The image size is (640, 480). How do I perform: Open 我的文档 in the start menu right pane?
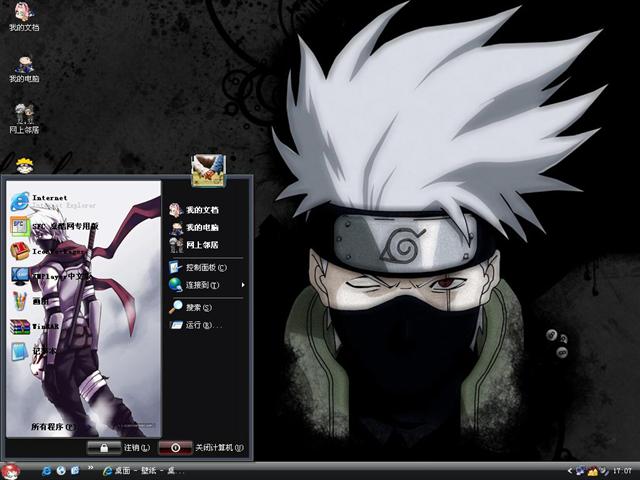194,210
